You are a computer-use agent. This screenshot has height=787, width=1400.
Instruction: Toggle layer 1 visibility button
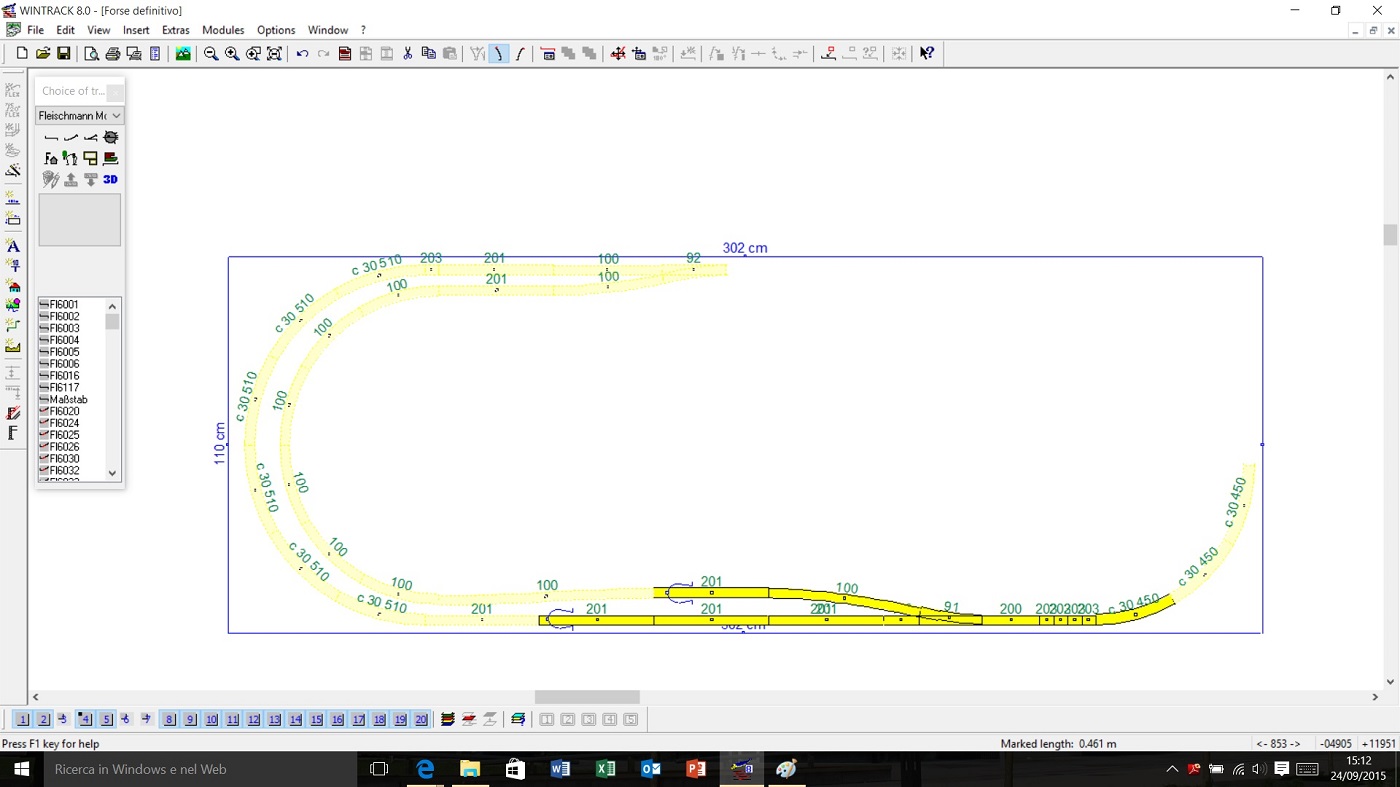23,720
